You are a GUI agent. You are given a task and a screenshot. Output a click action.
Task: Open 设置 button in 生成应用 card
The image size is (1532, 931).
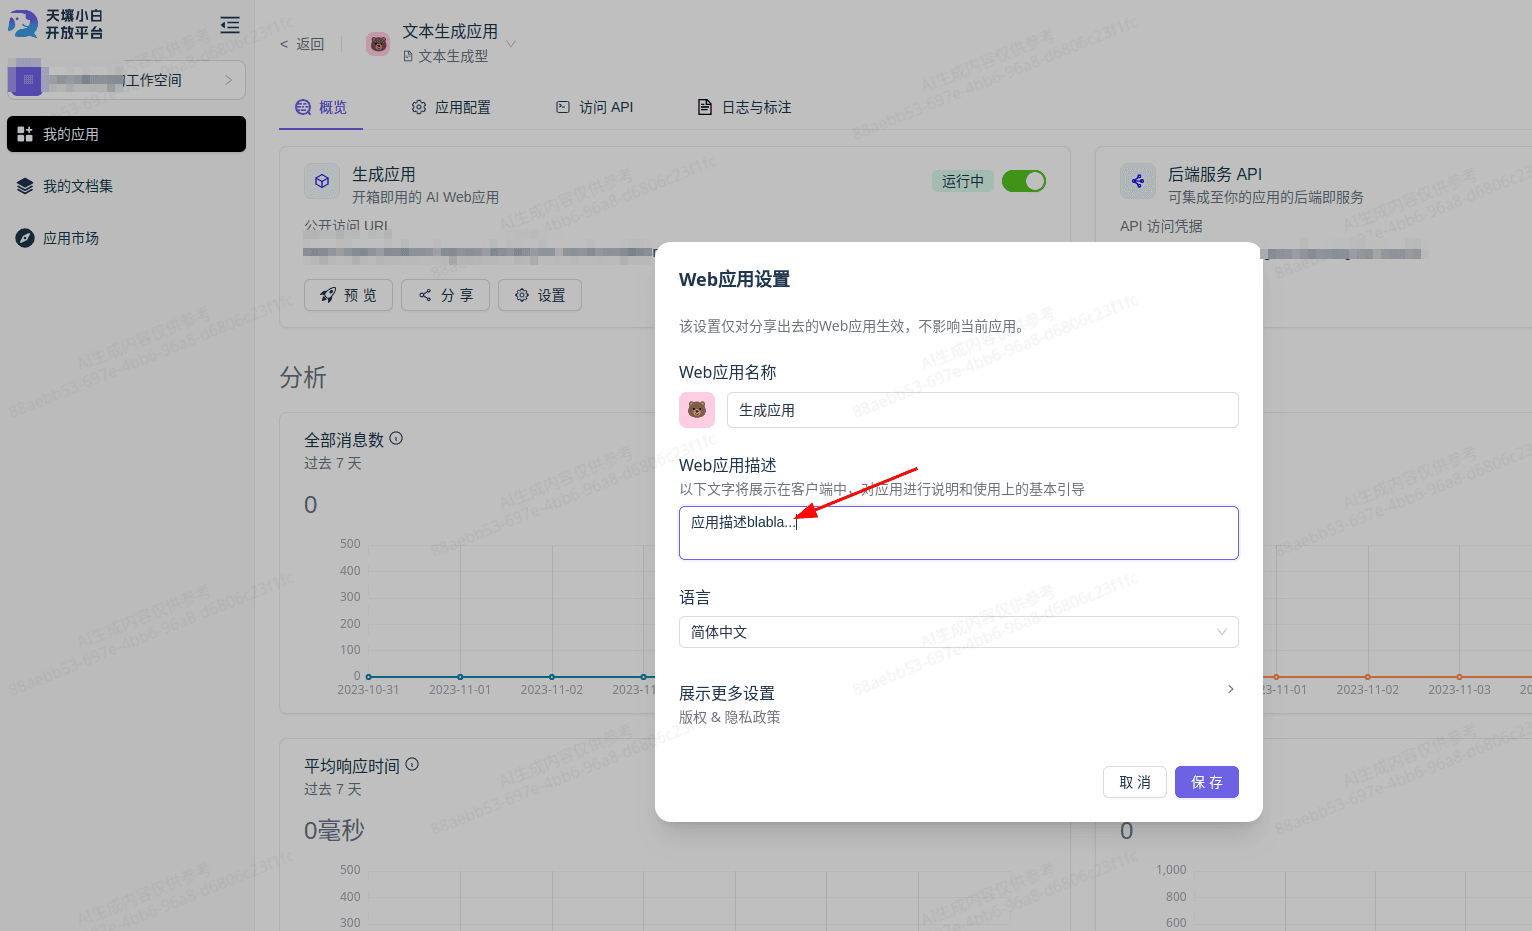click(540, 295)
